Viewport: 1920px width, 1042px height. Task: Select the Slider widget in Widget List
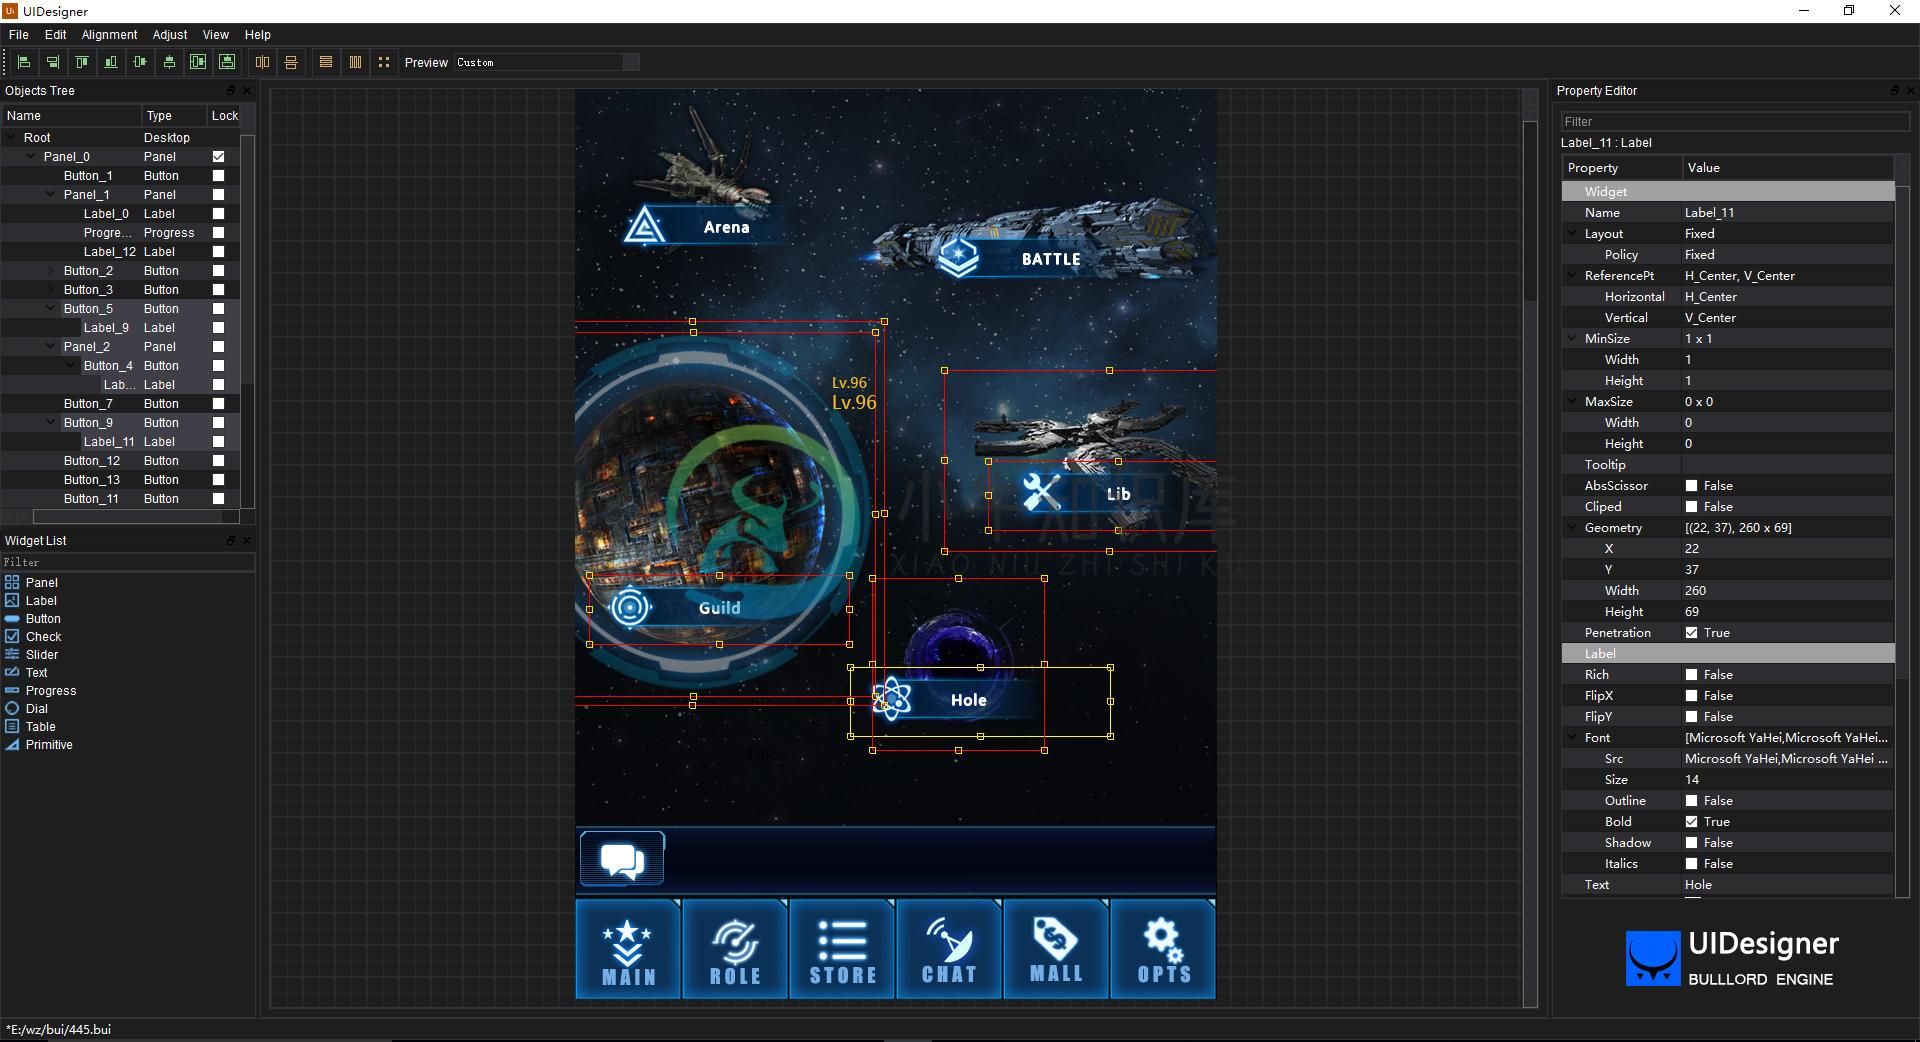click(42, 654)
